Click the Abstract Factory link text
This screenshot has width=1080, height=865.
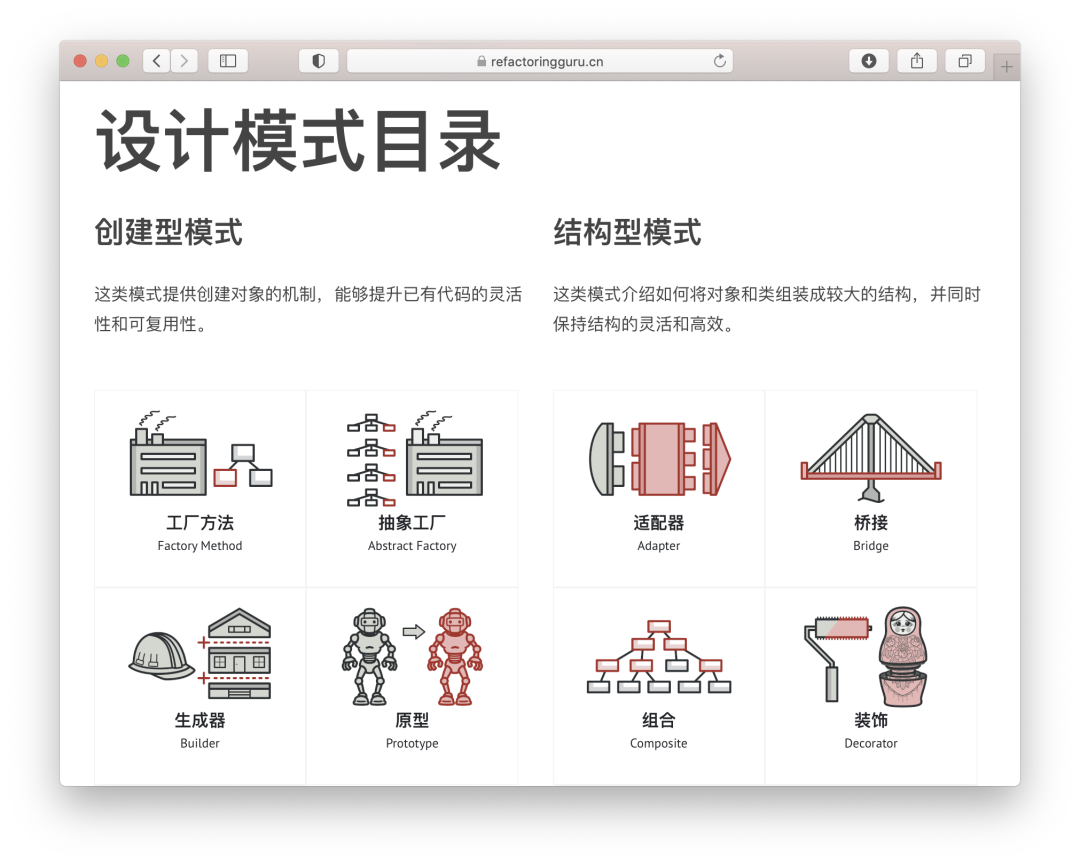point(412,546)
